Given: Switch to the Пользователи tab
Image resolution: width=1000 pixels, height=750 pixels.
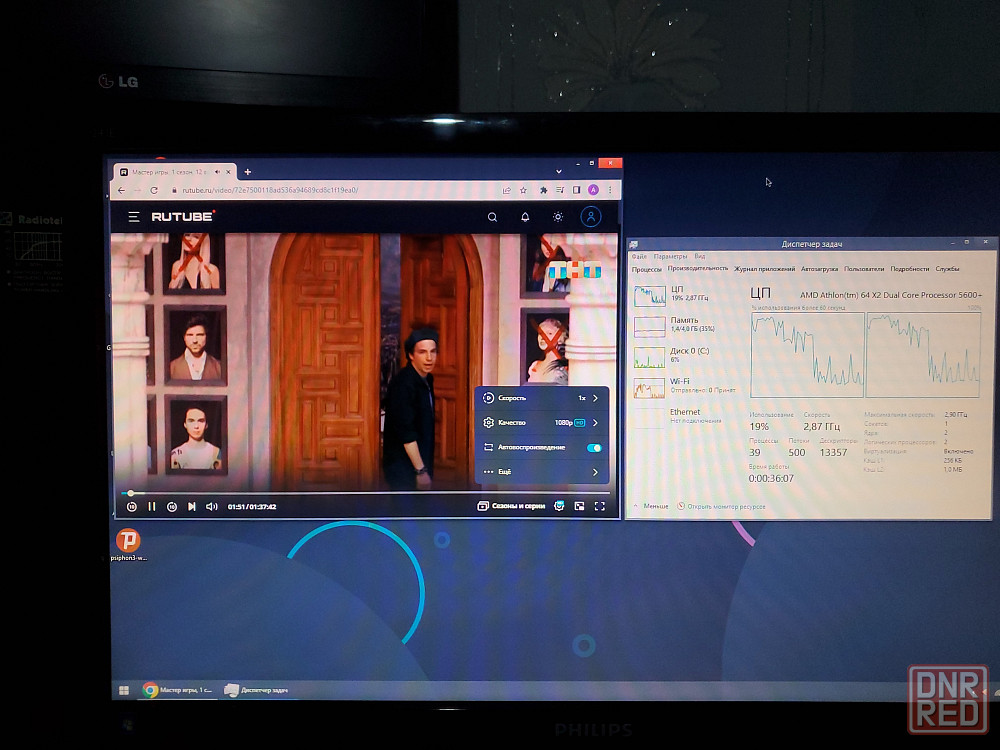Looking at the screenshot, I should [x=864, y=269].
